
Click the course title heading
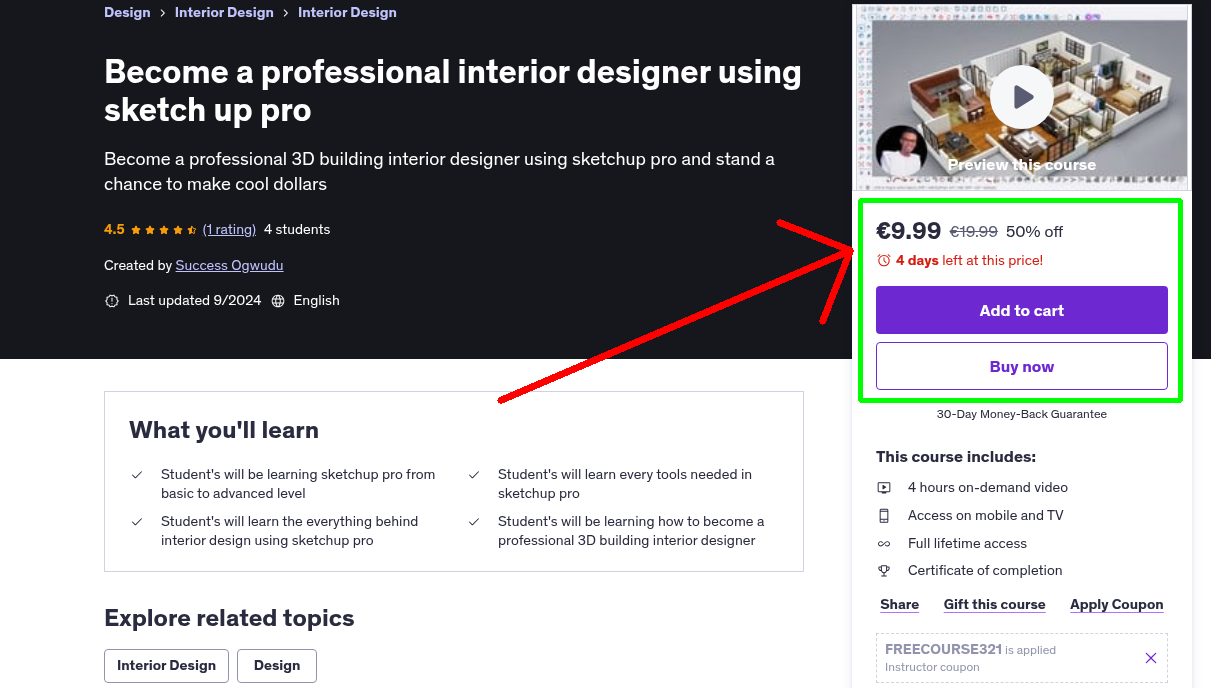click(x=452, y=91)
